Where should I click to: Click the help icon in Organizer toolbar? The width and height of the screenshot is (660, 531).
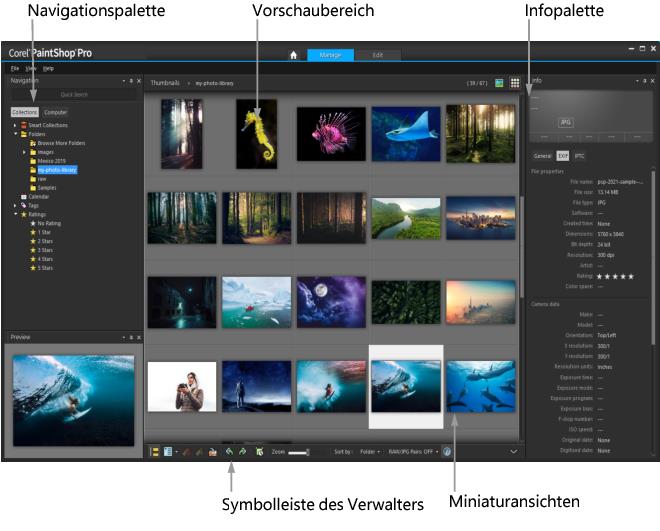[x=447, y=452]
